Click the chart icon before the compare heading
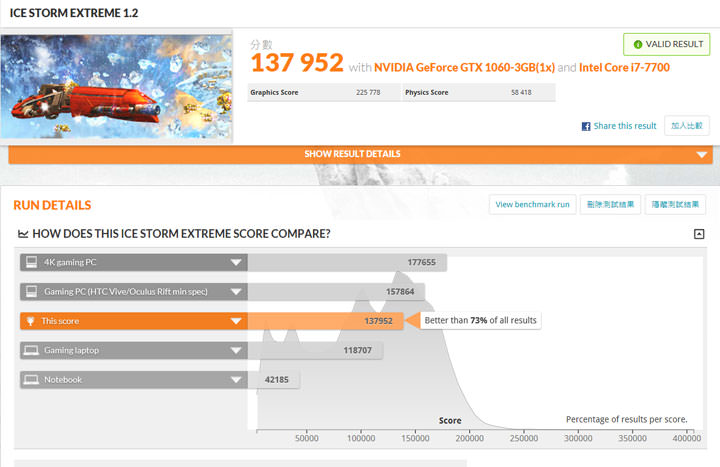Viewport: 720px width, 467px height. tap(22, 234)
